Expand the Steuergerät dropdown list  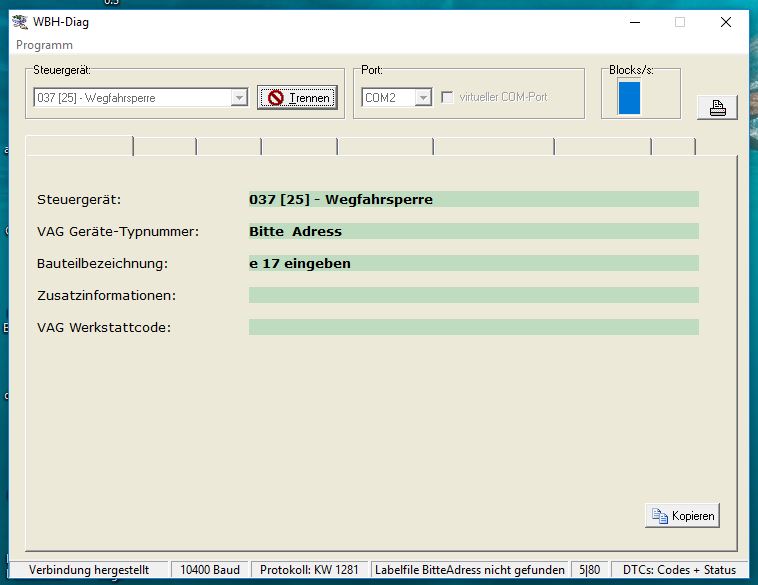tap(239, 97)
